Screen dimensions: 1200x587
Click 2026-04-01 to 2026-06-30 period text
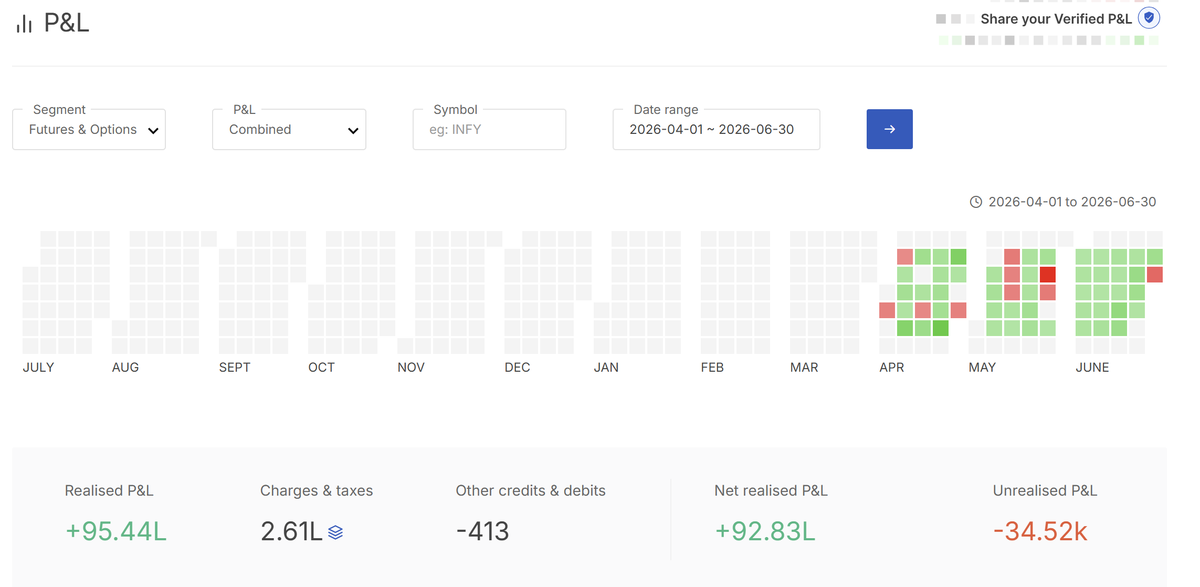[1072, 202]
